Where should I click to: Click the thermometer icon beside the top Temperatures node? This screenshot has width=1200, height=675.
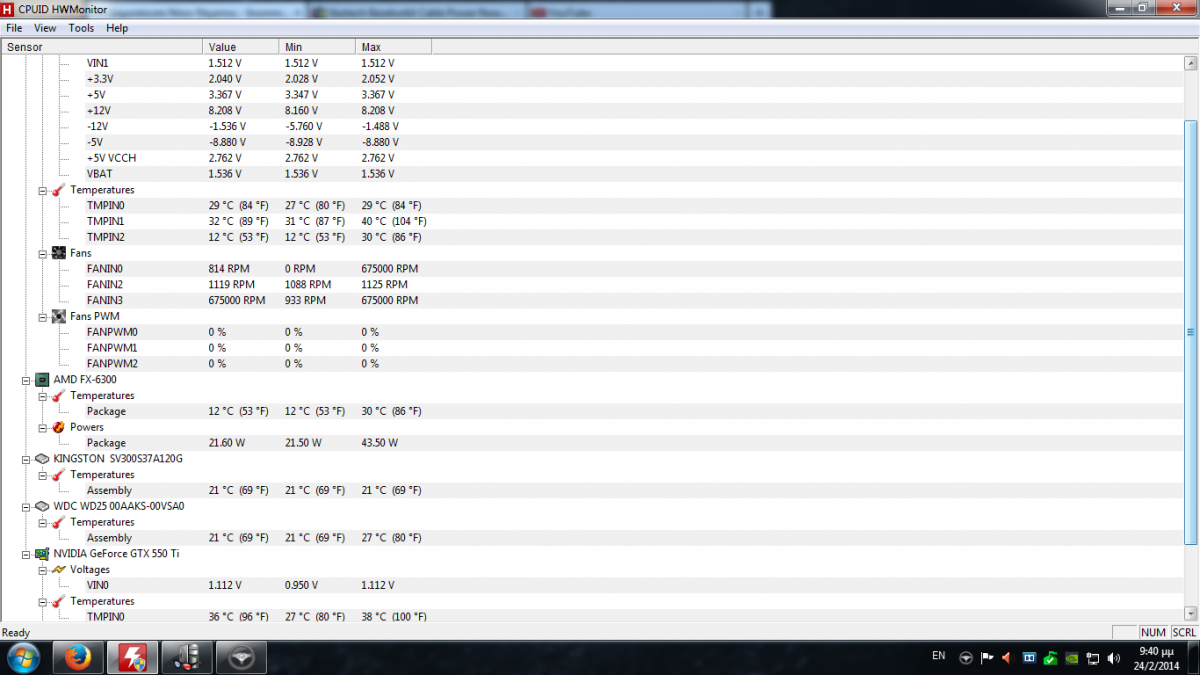[x=58, y=190]
